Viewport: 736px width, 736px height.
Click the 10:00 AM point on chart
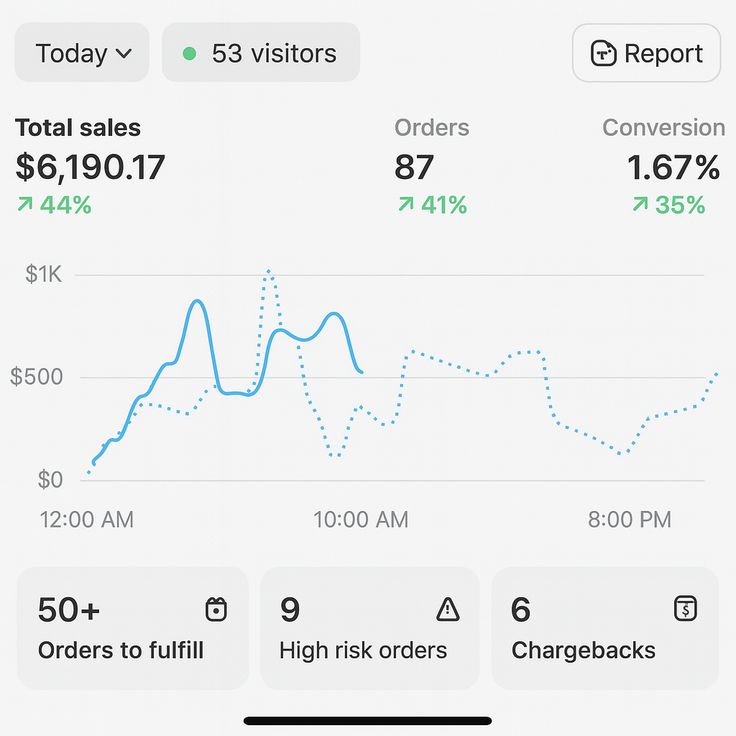[361, 372]
